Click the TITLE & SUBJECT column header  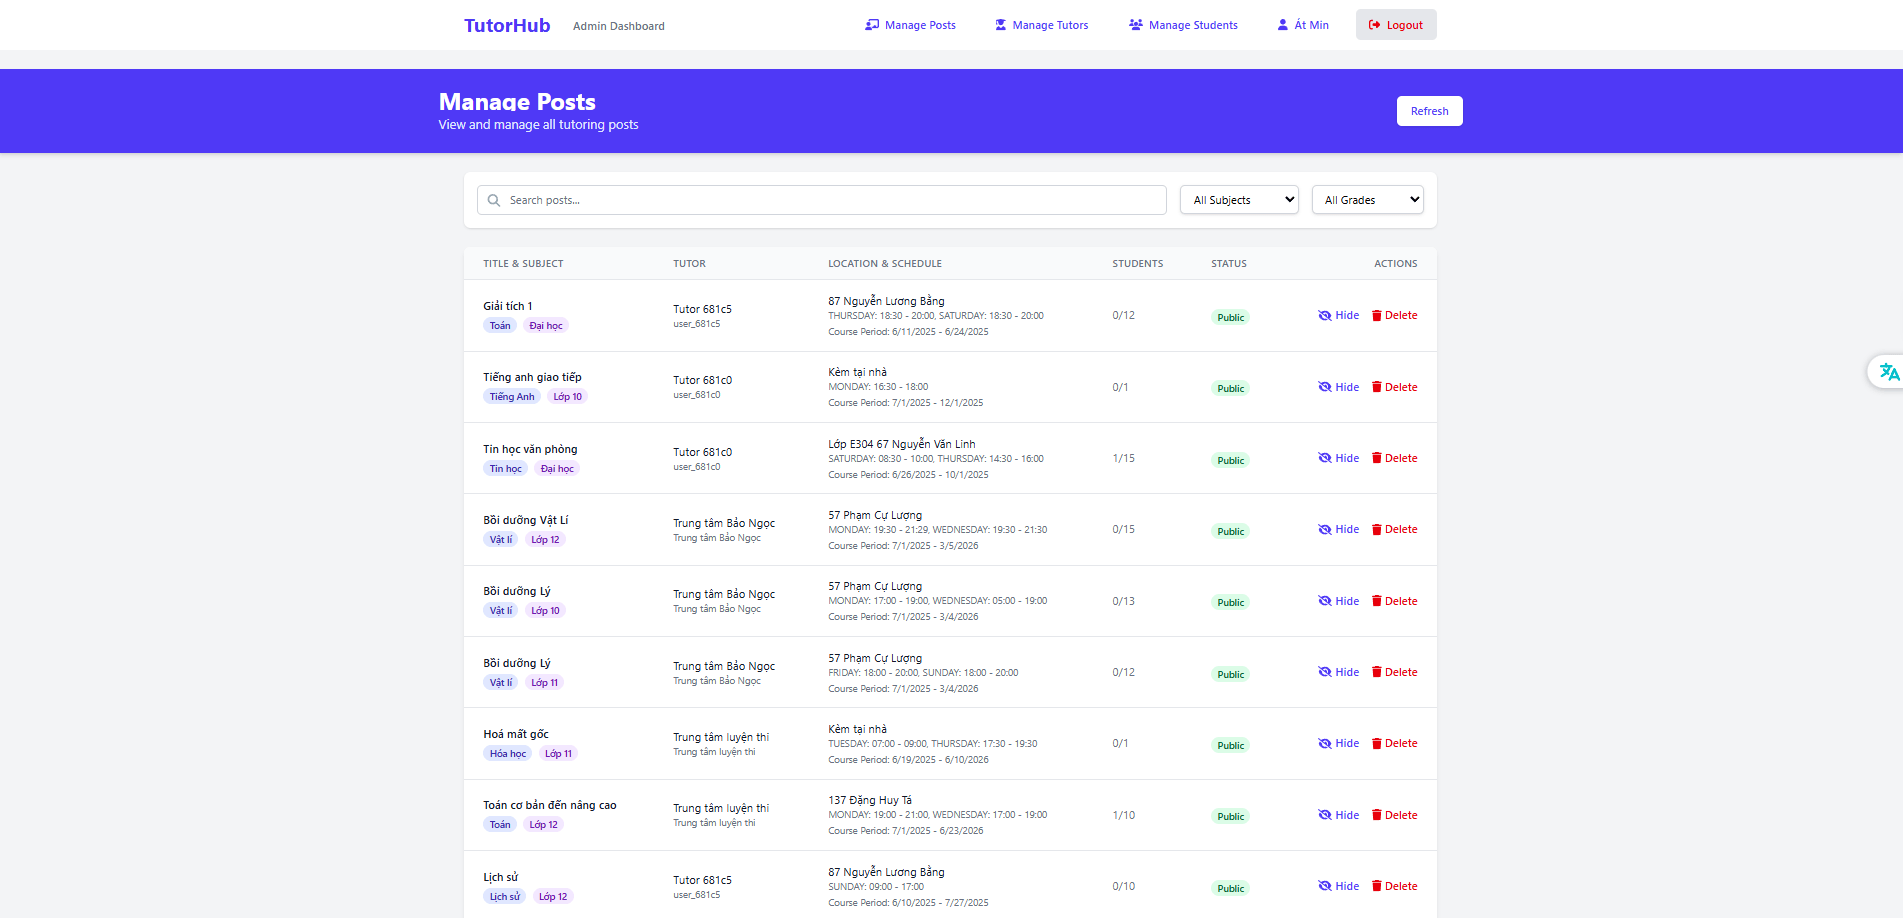coord(523,264)
